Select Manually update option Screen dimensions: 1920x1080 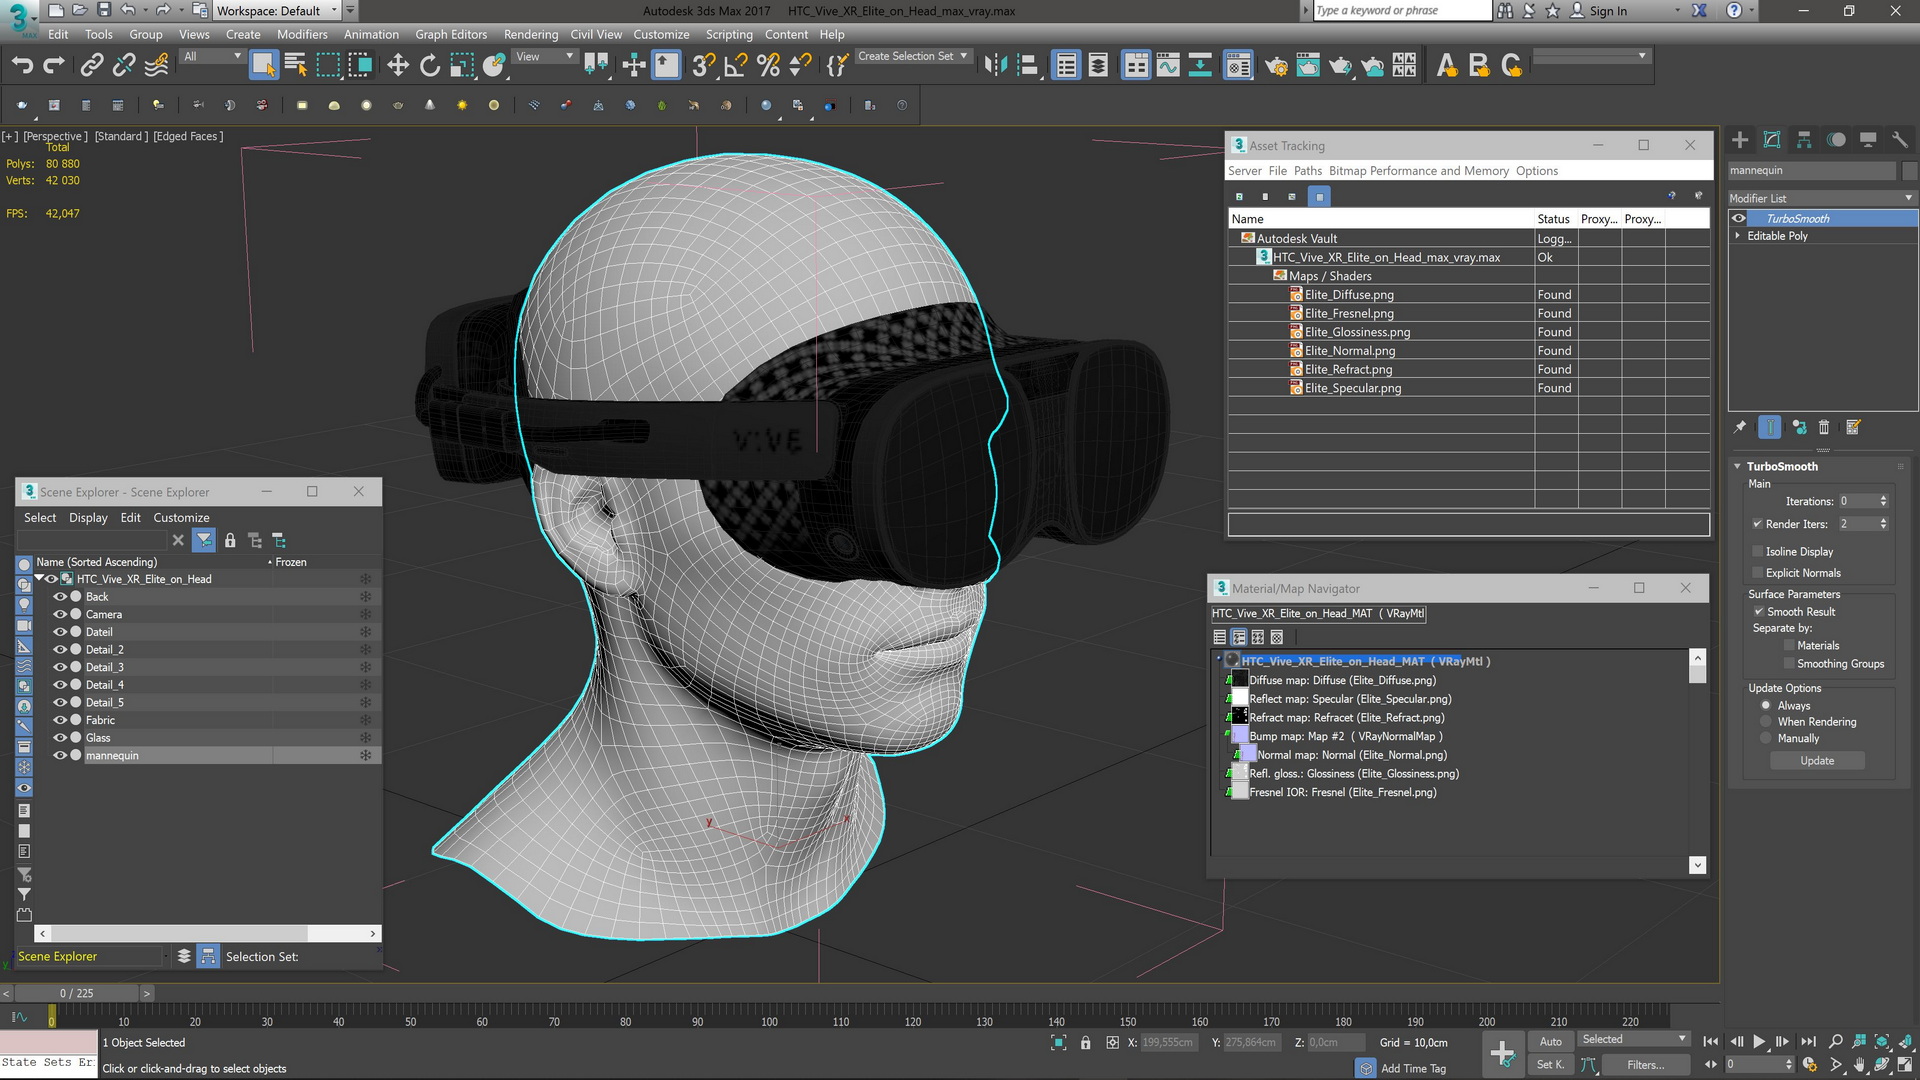1766,738
